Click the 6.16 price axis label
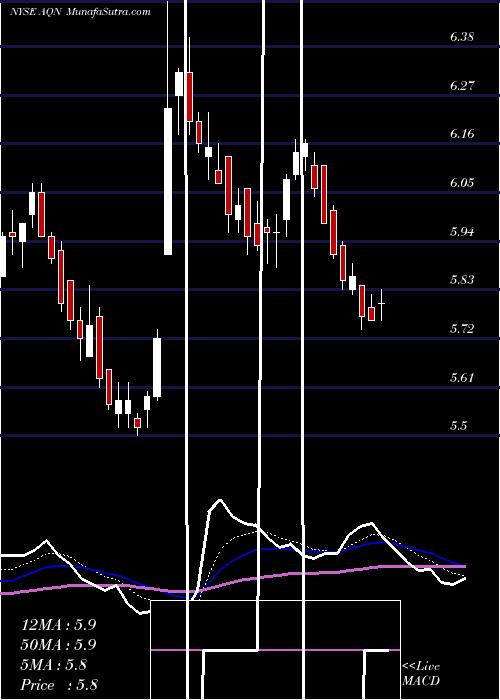The image size is (500, 700). 462,134
